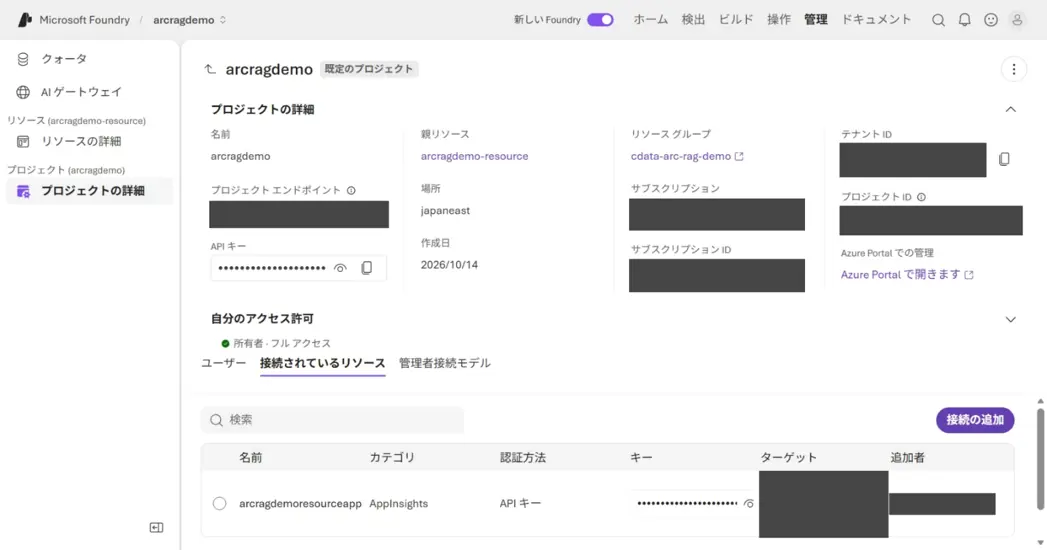Open the three-dot more options menu

click(x=1014, y=69)
